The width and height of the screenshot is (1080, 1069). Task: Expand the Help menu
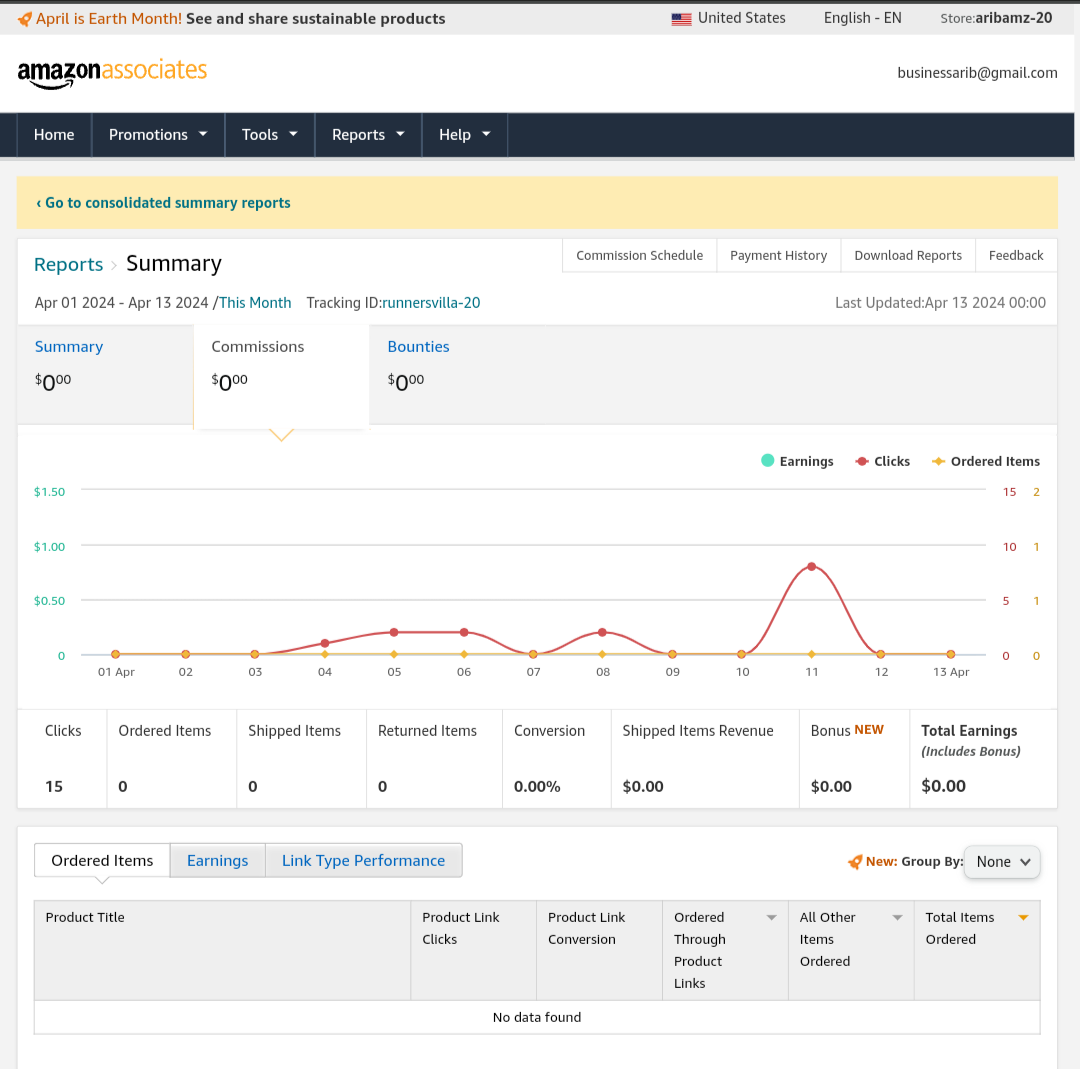coord(464,135)
